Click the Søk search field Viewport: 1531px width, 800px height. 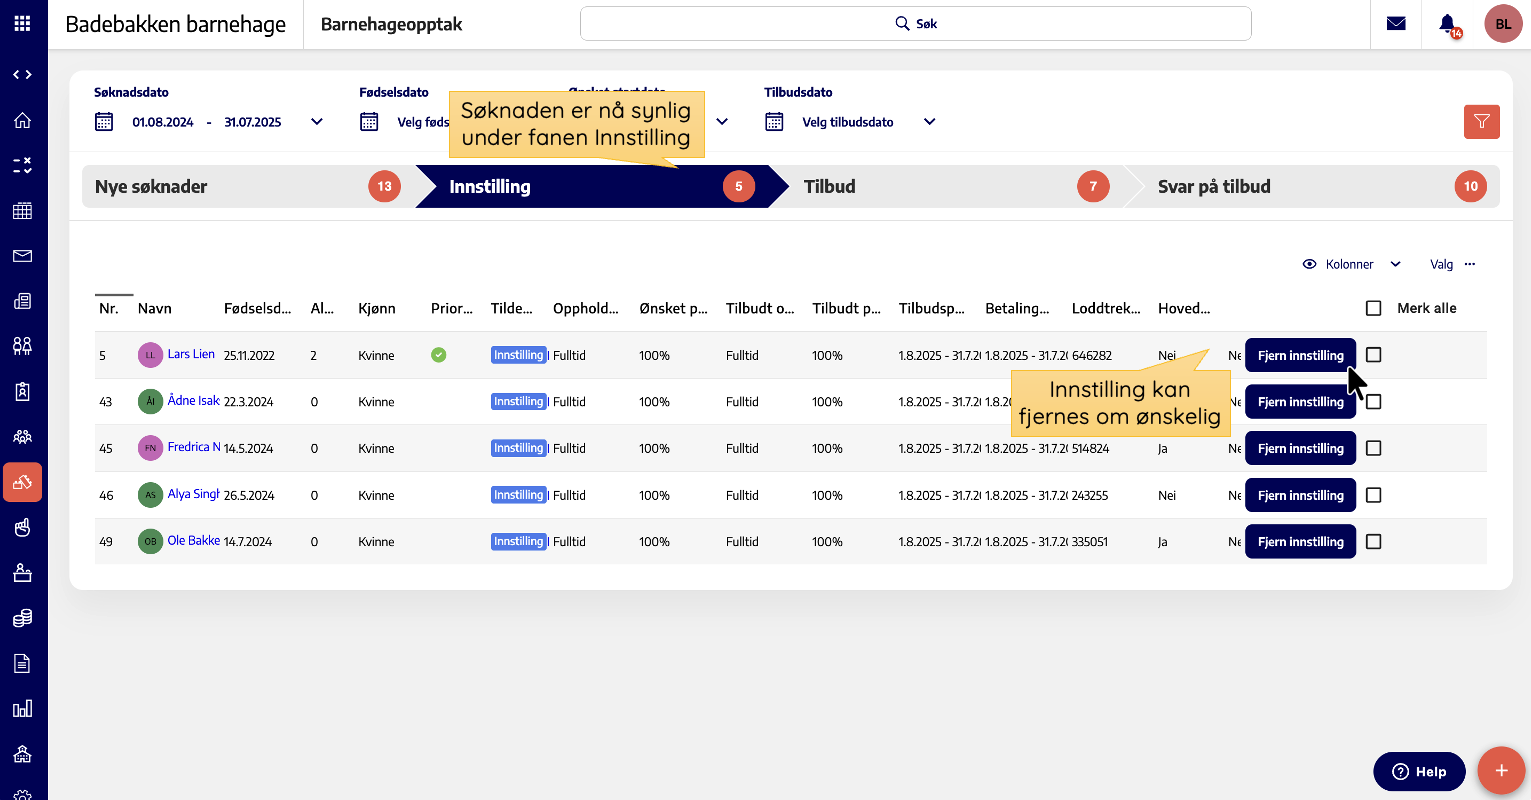point(915,24)
